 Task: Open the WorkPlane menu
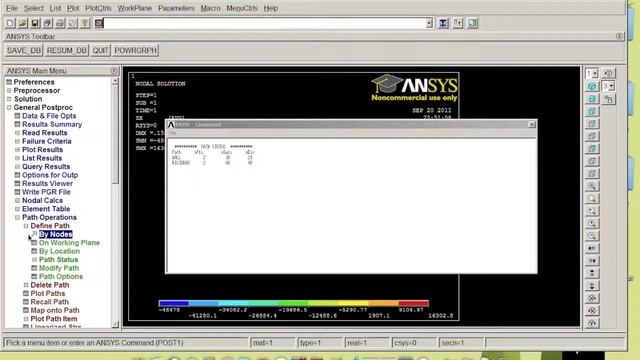tap(135, 8)
